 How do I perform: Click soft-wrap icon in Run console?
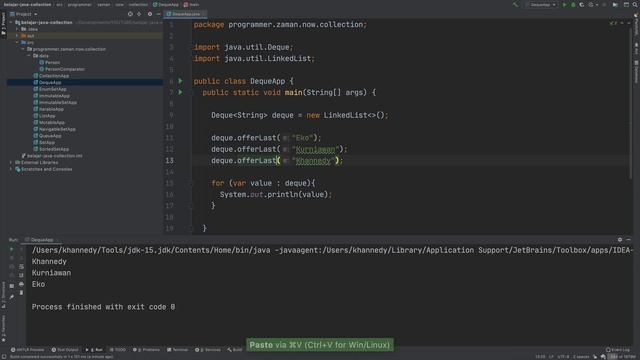coord(21,267)
